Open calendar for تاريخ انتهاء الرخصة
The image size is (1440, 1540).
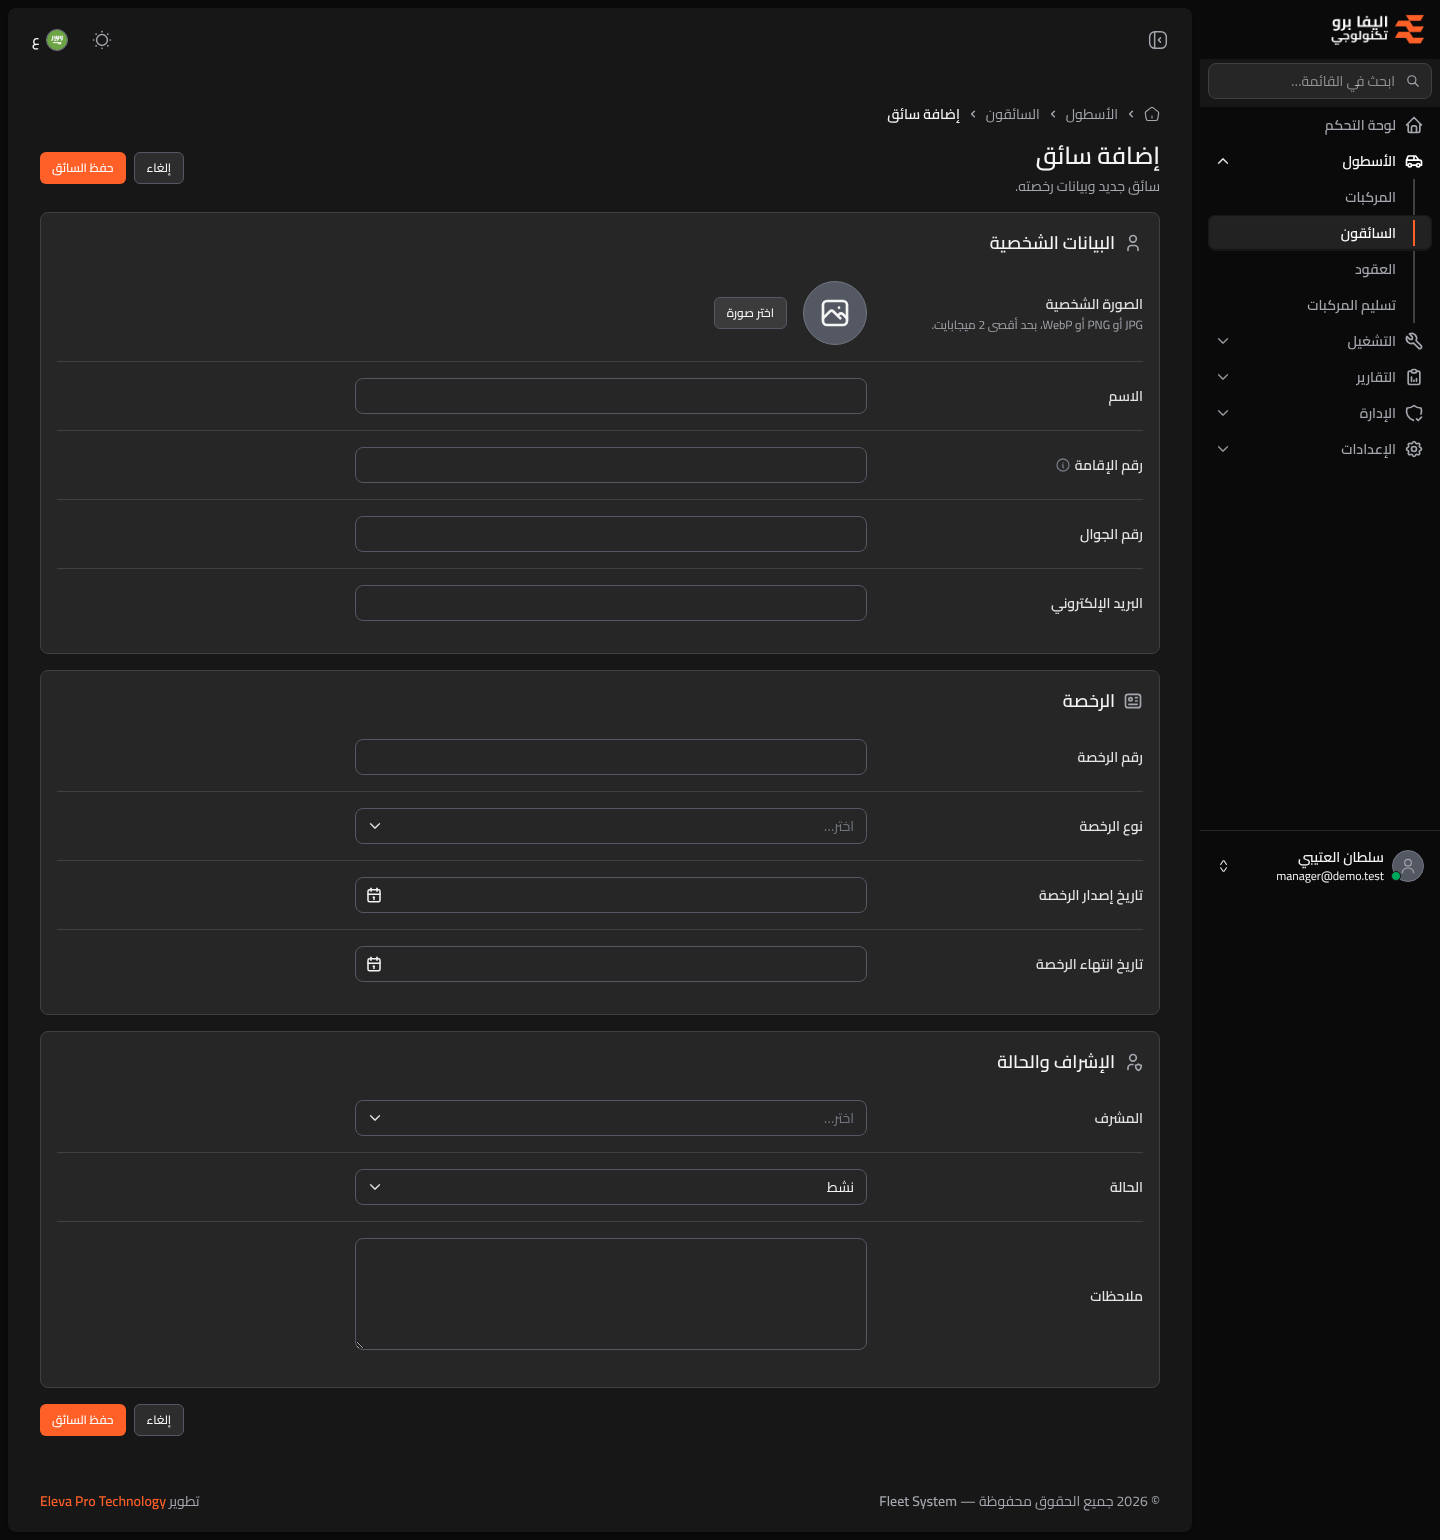tap(374, 964)
